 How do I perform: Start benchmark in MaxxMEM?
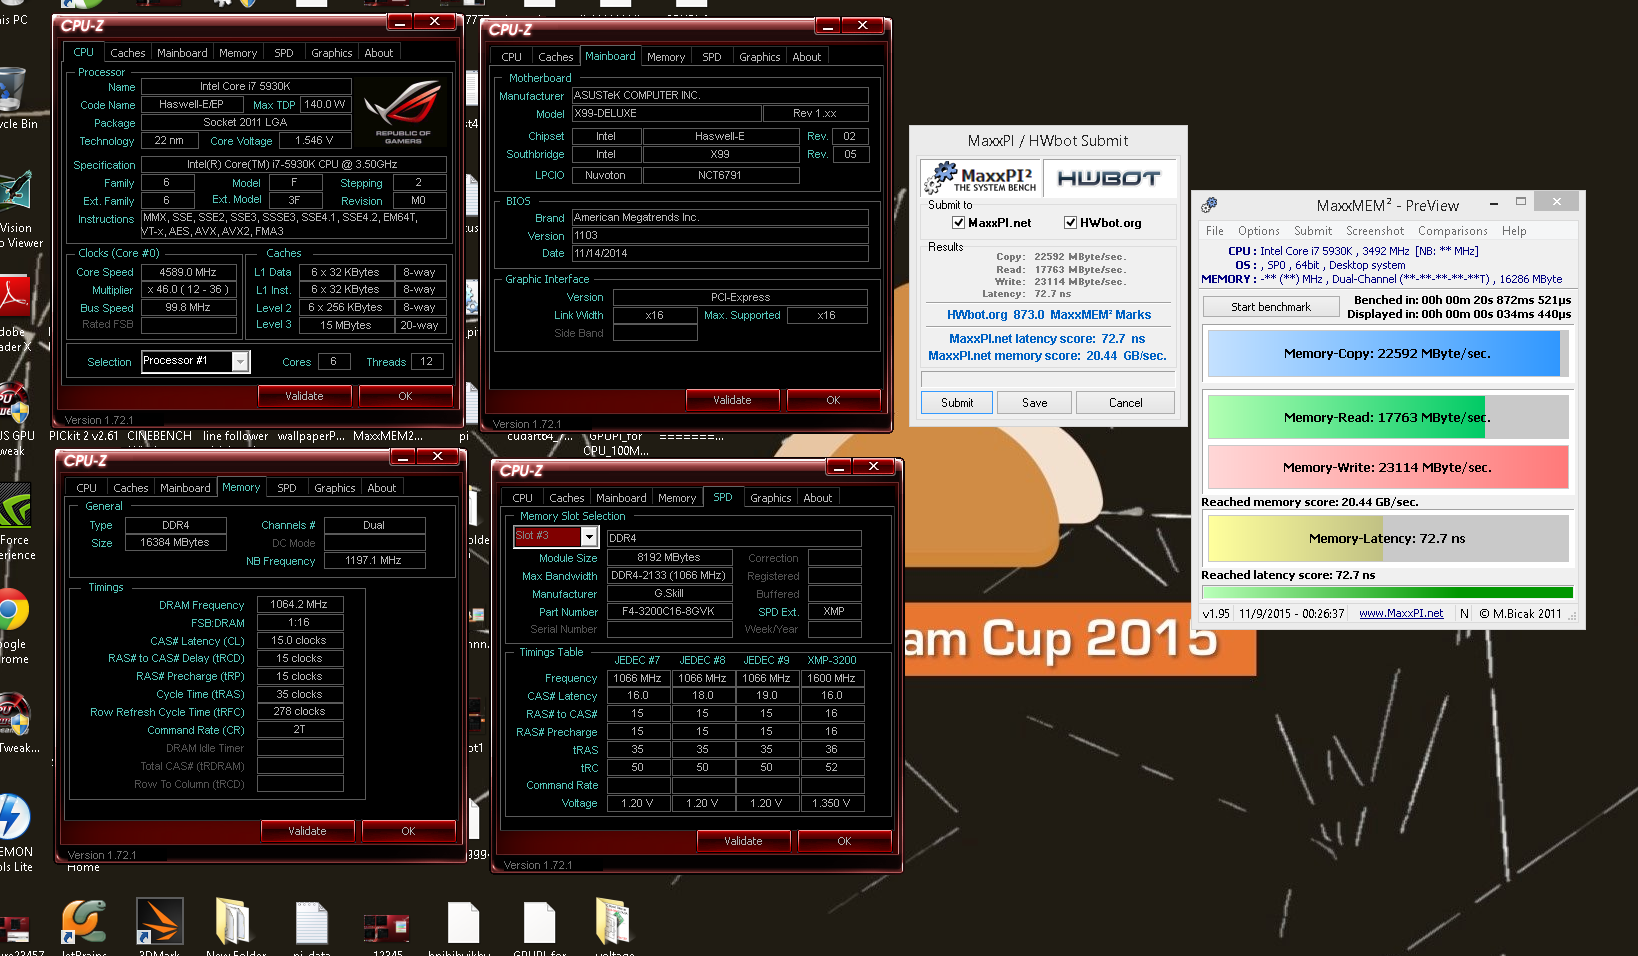[1271, 307]
